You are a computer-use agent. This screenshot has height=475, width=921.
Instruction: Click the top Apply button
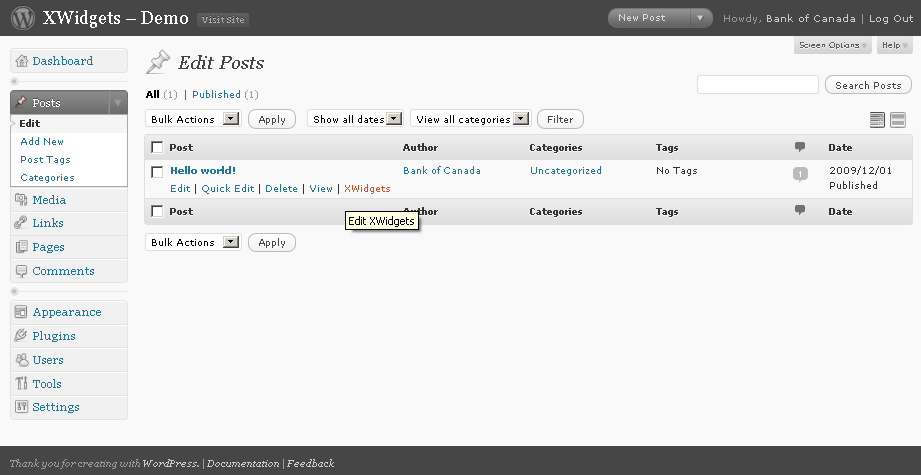pyautogui.click(x=272, y=119)
